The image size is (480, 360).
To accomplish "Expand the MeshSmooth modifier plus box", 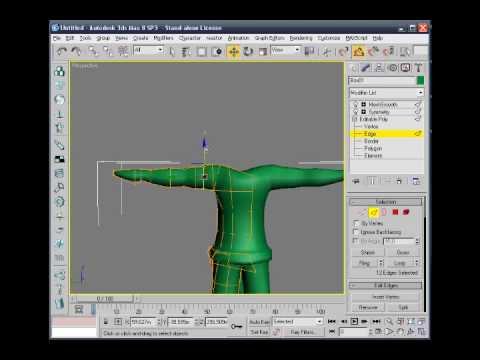I will 364,104.
